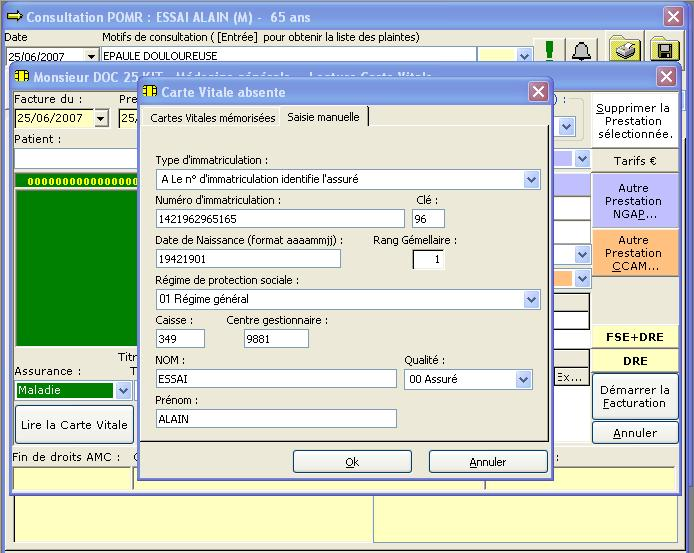Click the yellow arrow Consultation window icon
The height and width of the screenshot is (553, 694).
(14, 17)
